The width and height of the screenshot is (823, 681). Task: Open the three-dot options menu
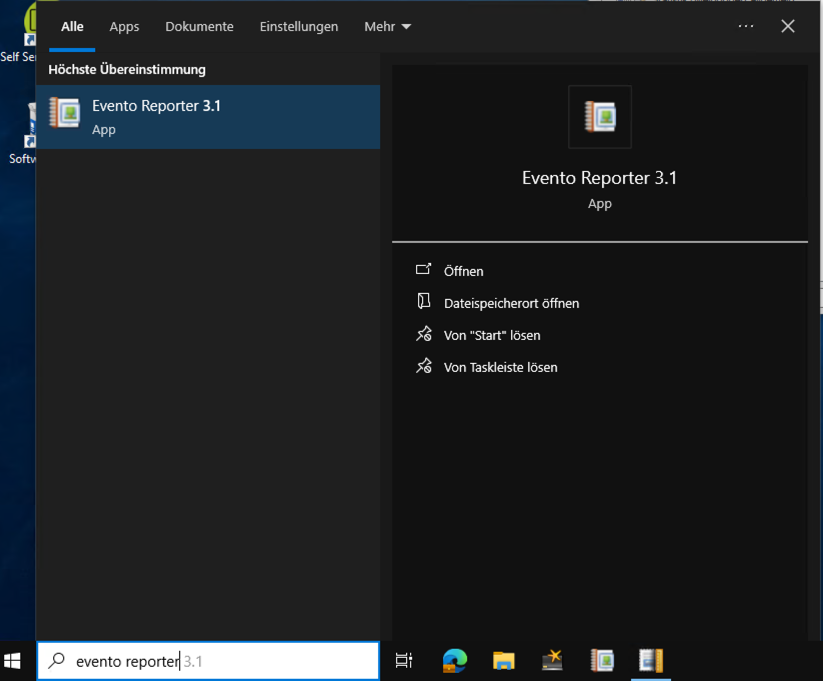[746, 27]
